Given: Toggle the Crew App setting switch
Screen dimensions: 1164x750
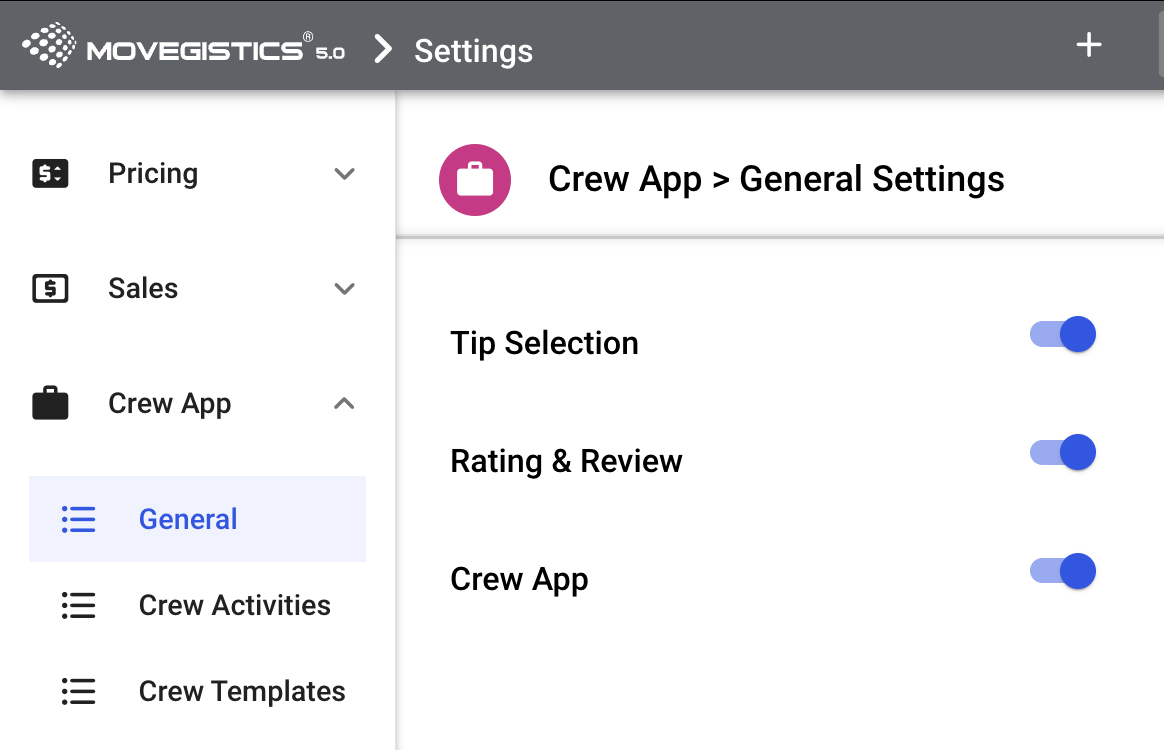Looking at the screenshot, I should pos(1063,571).
